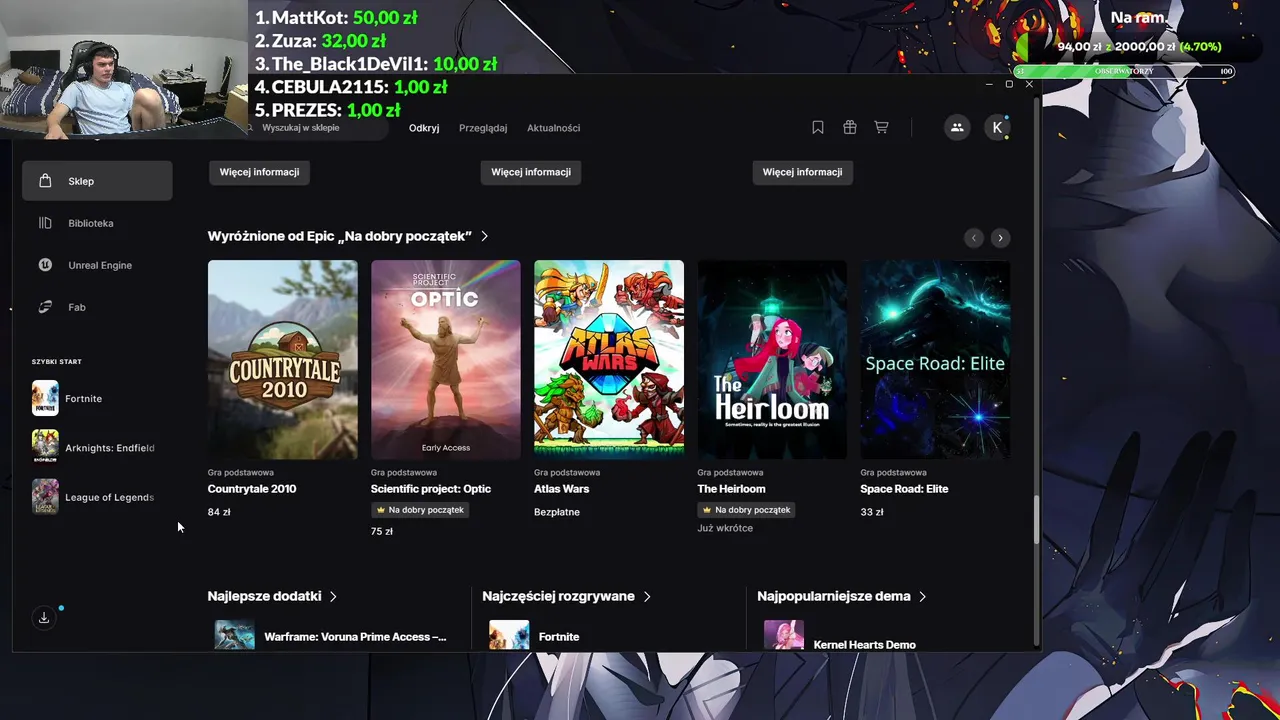
Task: Click the Sklep shopping bag icon
Action: pos(45,181)
